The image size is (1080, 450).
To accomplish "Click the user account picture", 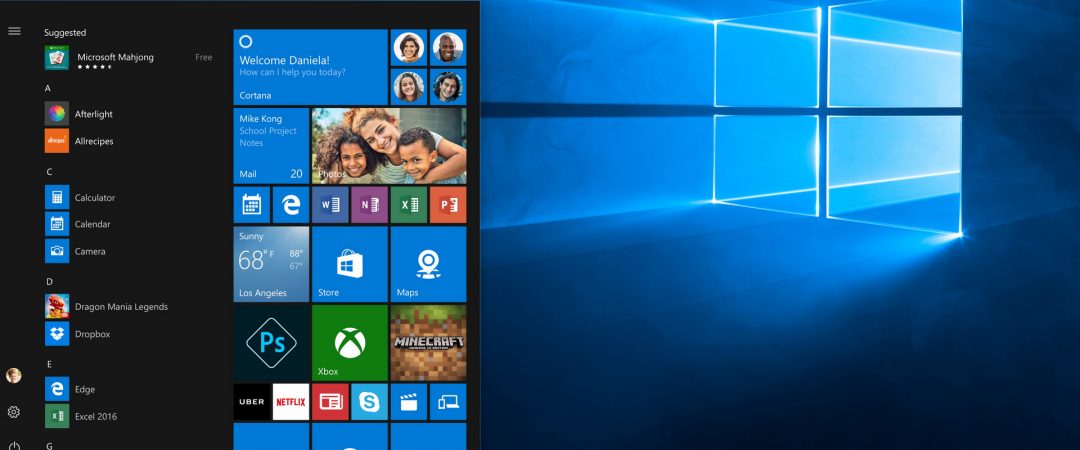I will [14, 376].
